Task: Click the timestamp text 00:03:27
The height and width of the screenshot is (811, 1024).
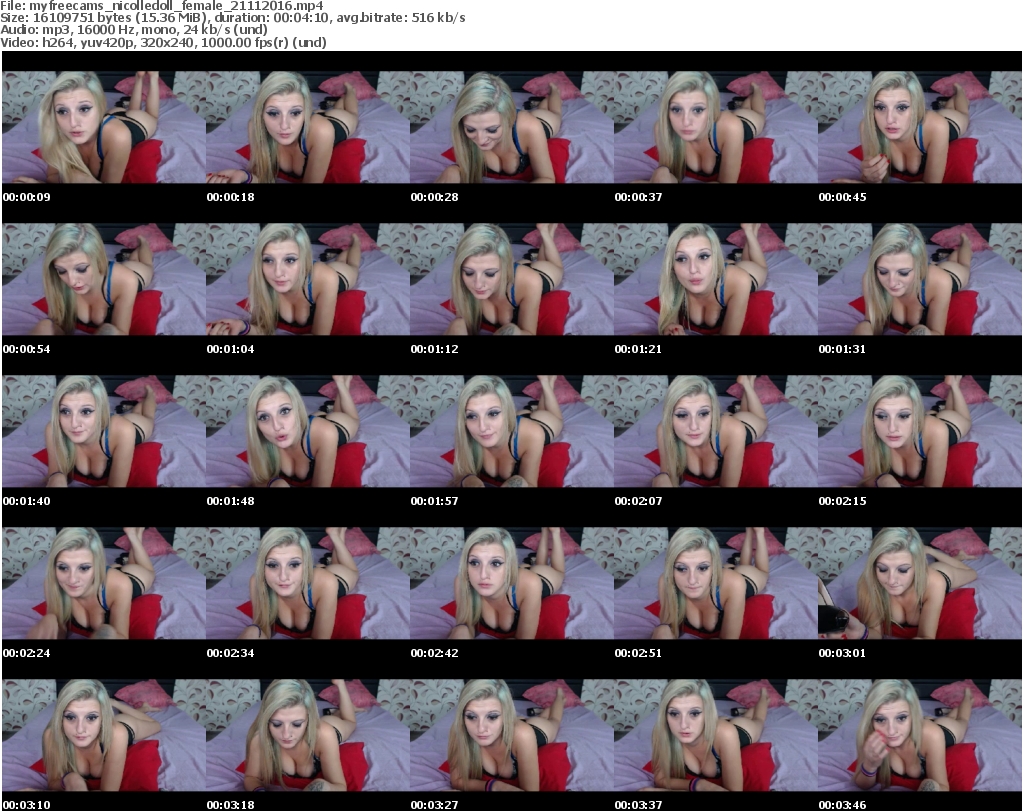Action: pos(434,805)
